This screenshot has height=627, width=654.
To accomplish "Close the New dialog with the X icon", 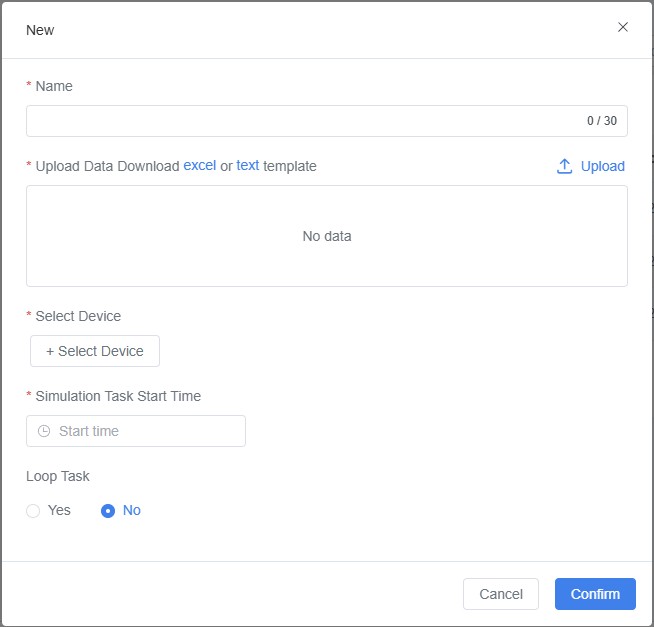I will 623,27.
